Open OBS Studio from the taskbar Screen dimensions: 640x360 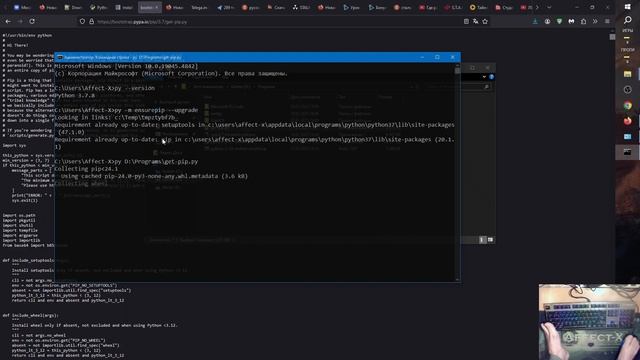pos(628,90)
